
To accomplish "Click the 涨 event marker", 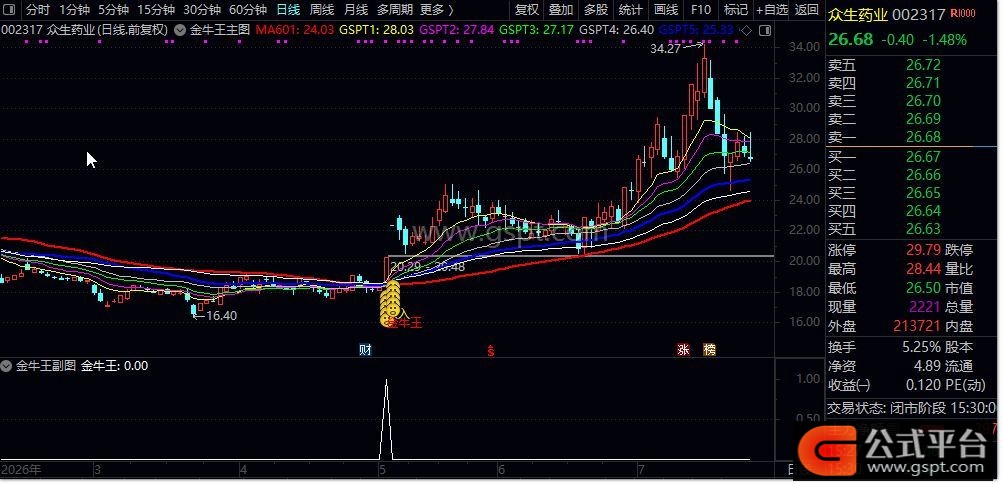I will pyautogui.click(x=684, y=350).
